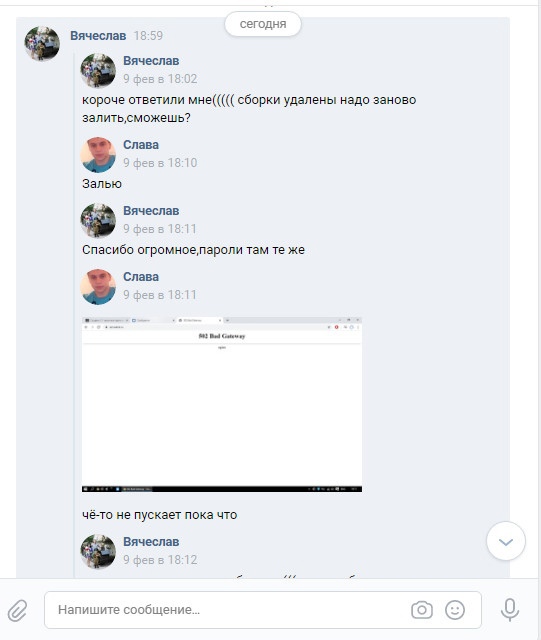Open the camera photo icon in message field
Image resolution: width=541 pixels, height=640 pixels.
point(422,610)
